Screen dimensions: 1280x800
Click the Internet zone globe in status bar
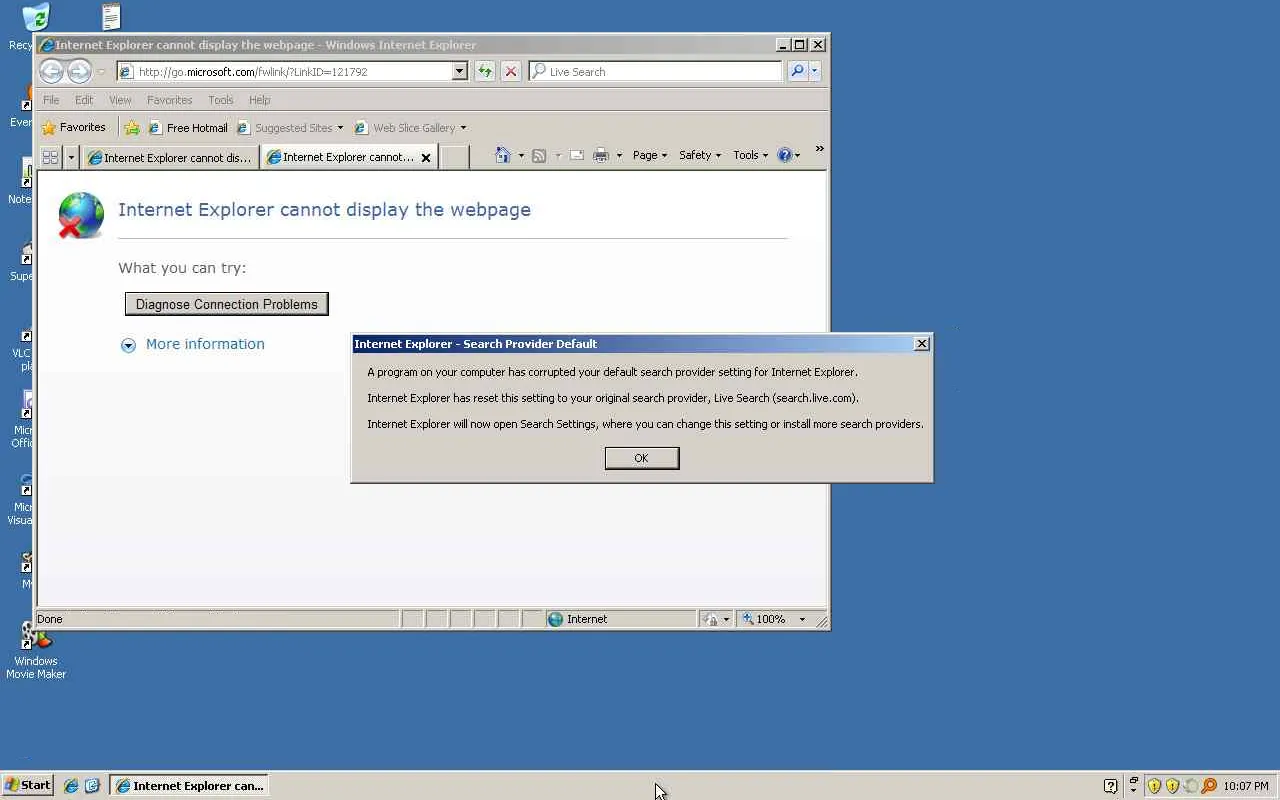point(555,619)
